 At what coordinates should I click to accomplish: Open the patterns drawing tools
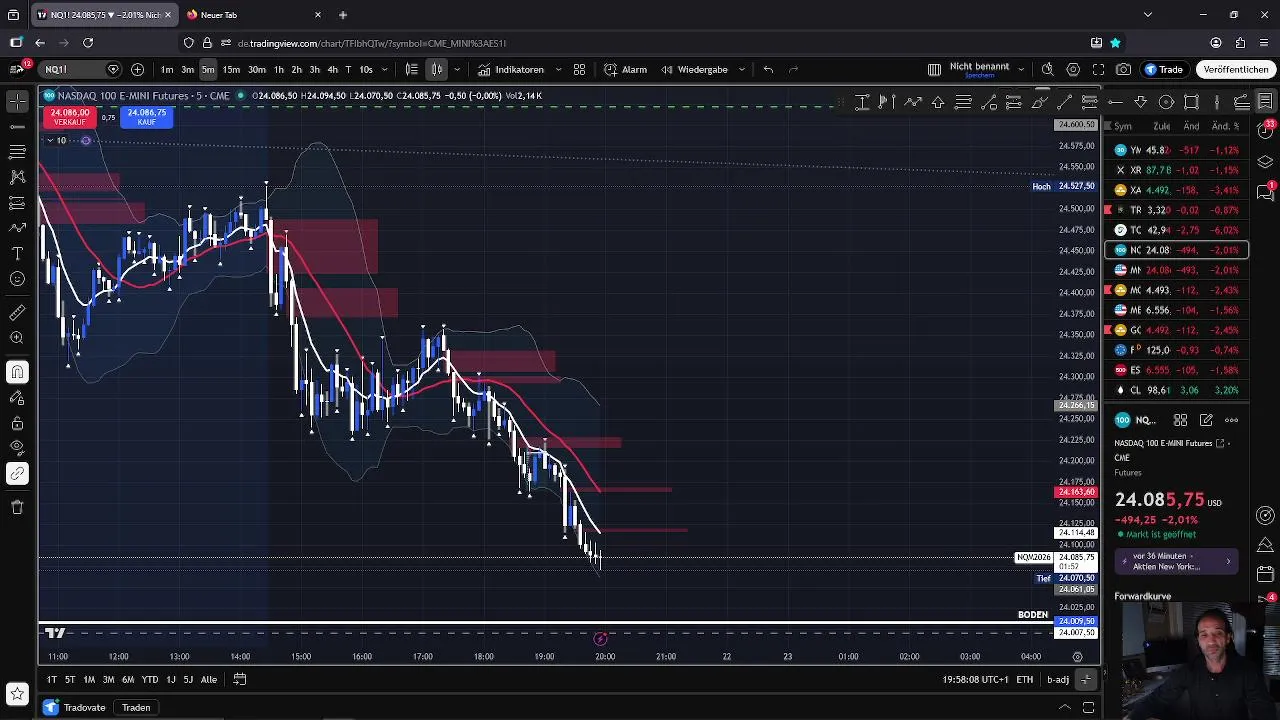(x=17, y=177)
